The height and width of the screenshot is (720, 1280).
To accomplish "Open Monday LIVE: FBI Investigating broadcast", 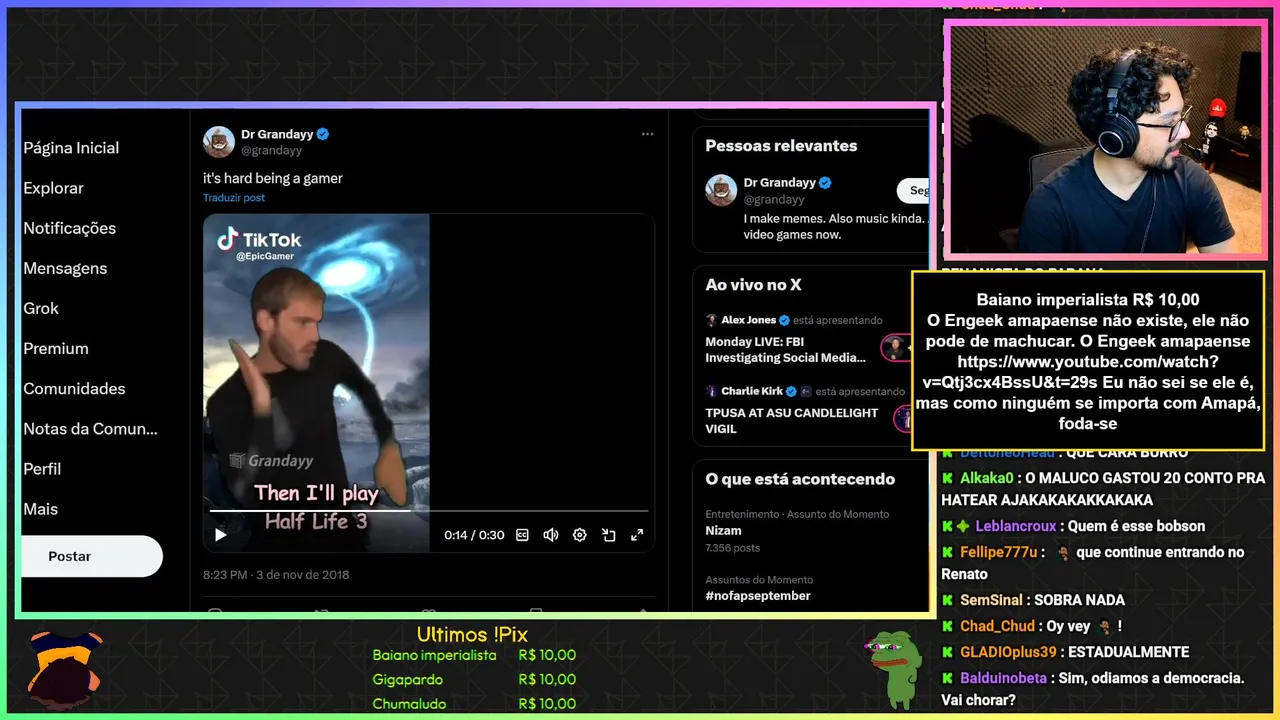I will click(x=785, y=349).
